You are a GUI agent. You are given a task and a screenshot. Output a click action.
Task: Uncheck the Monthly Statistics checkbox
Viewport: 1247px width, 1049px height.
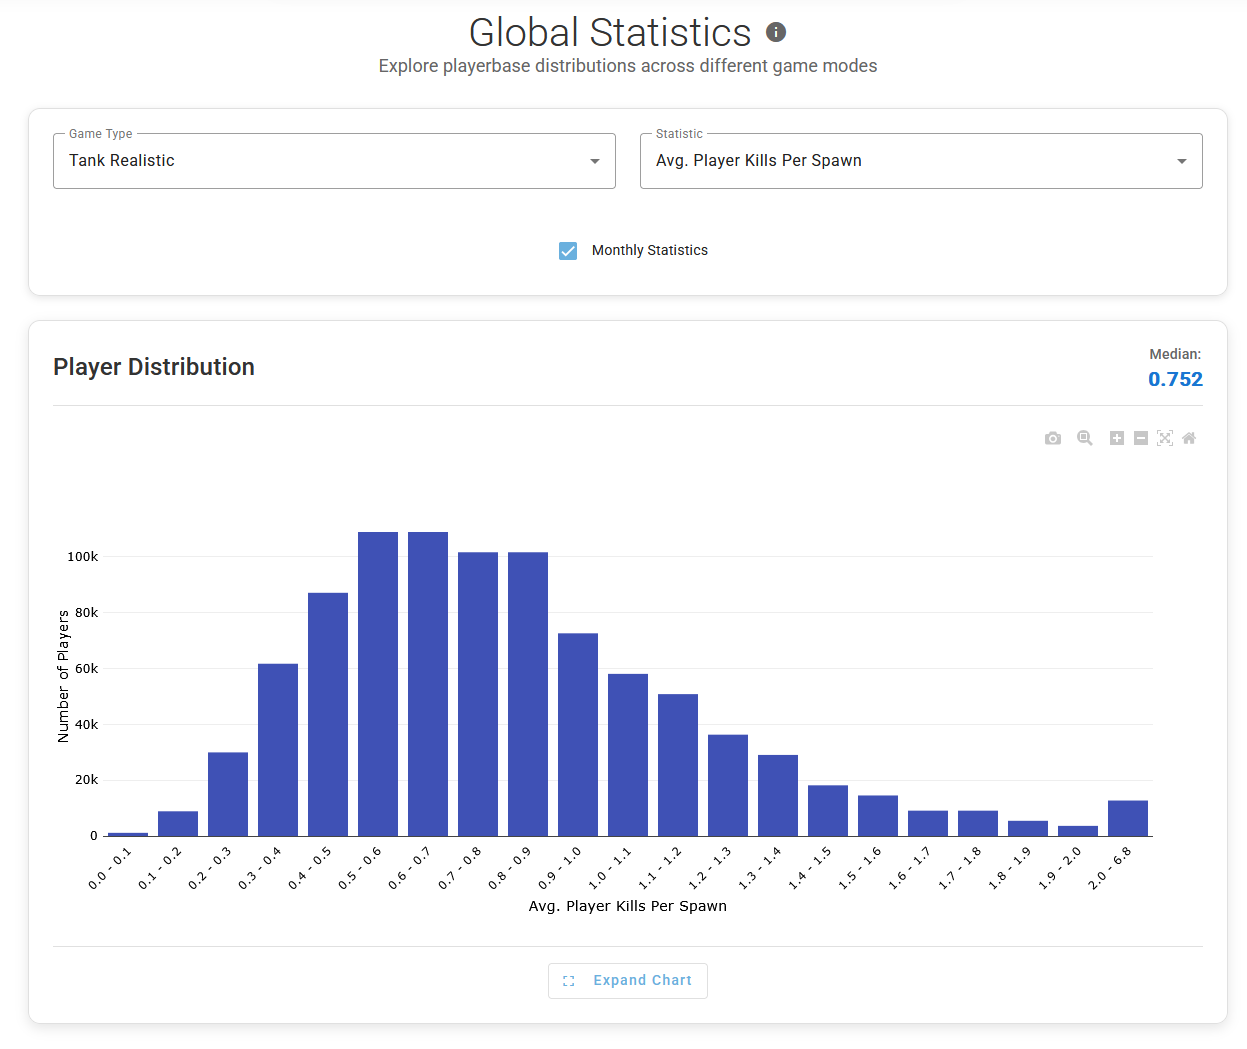pos(568,250)
